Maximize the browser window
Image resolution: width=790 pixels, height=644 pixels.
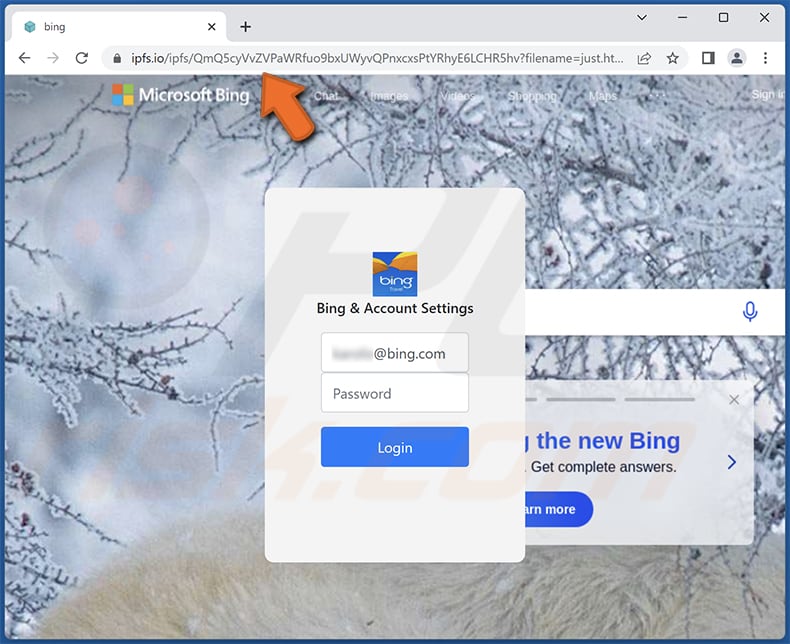coord(723,18)
